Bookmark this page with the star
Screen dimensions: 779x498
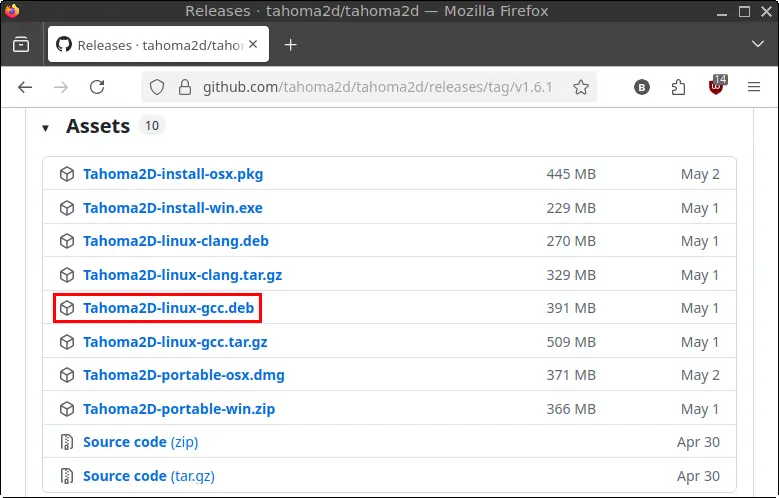581,87
